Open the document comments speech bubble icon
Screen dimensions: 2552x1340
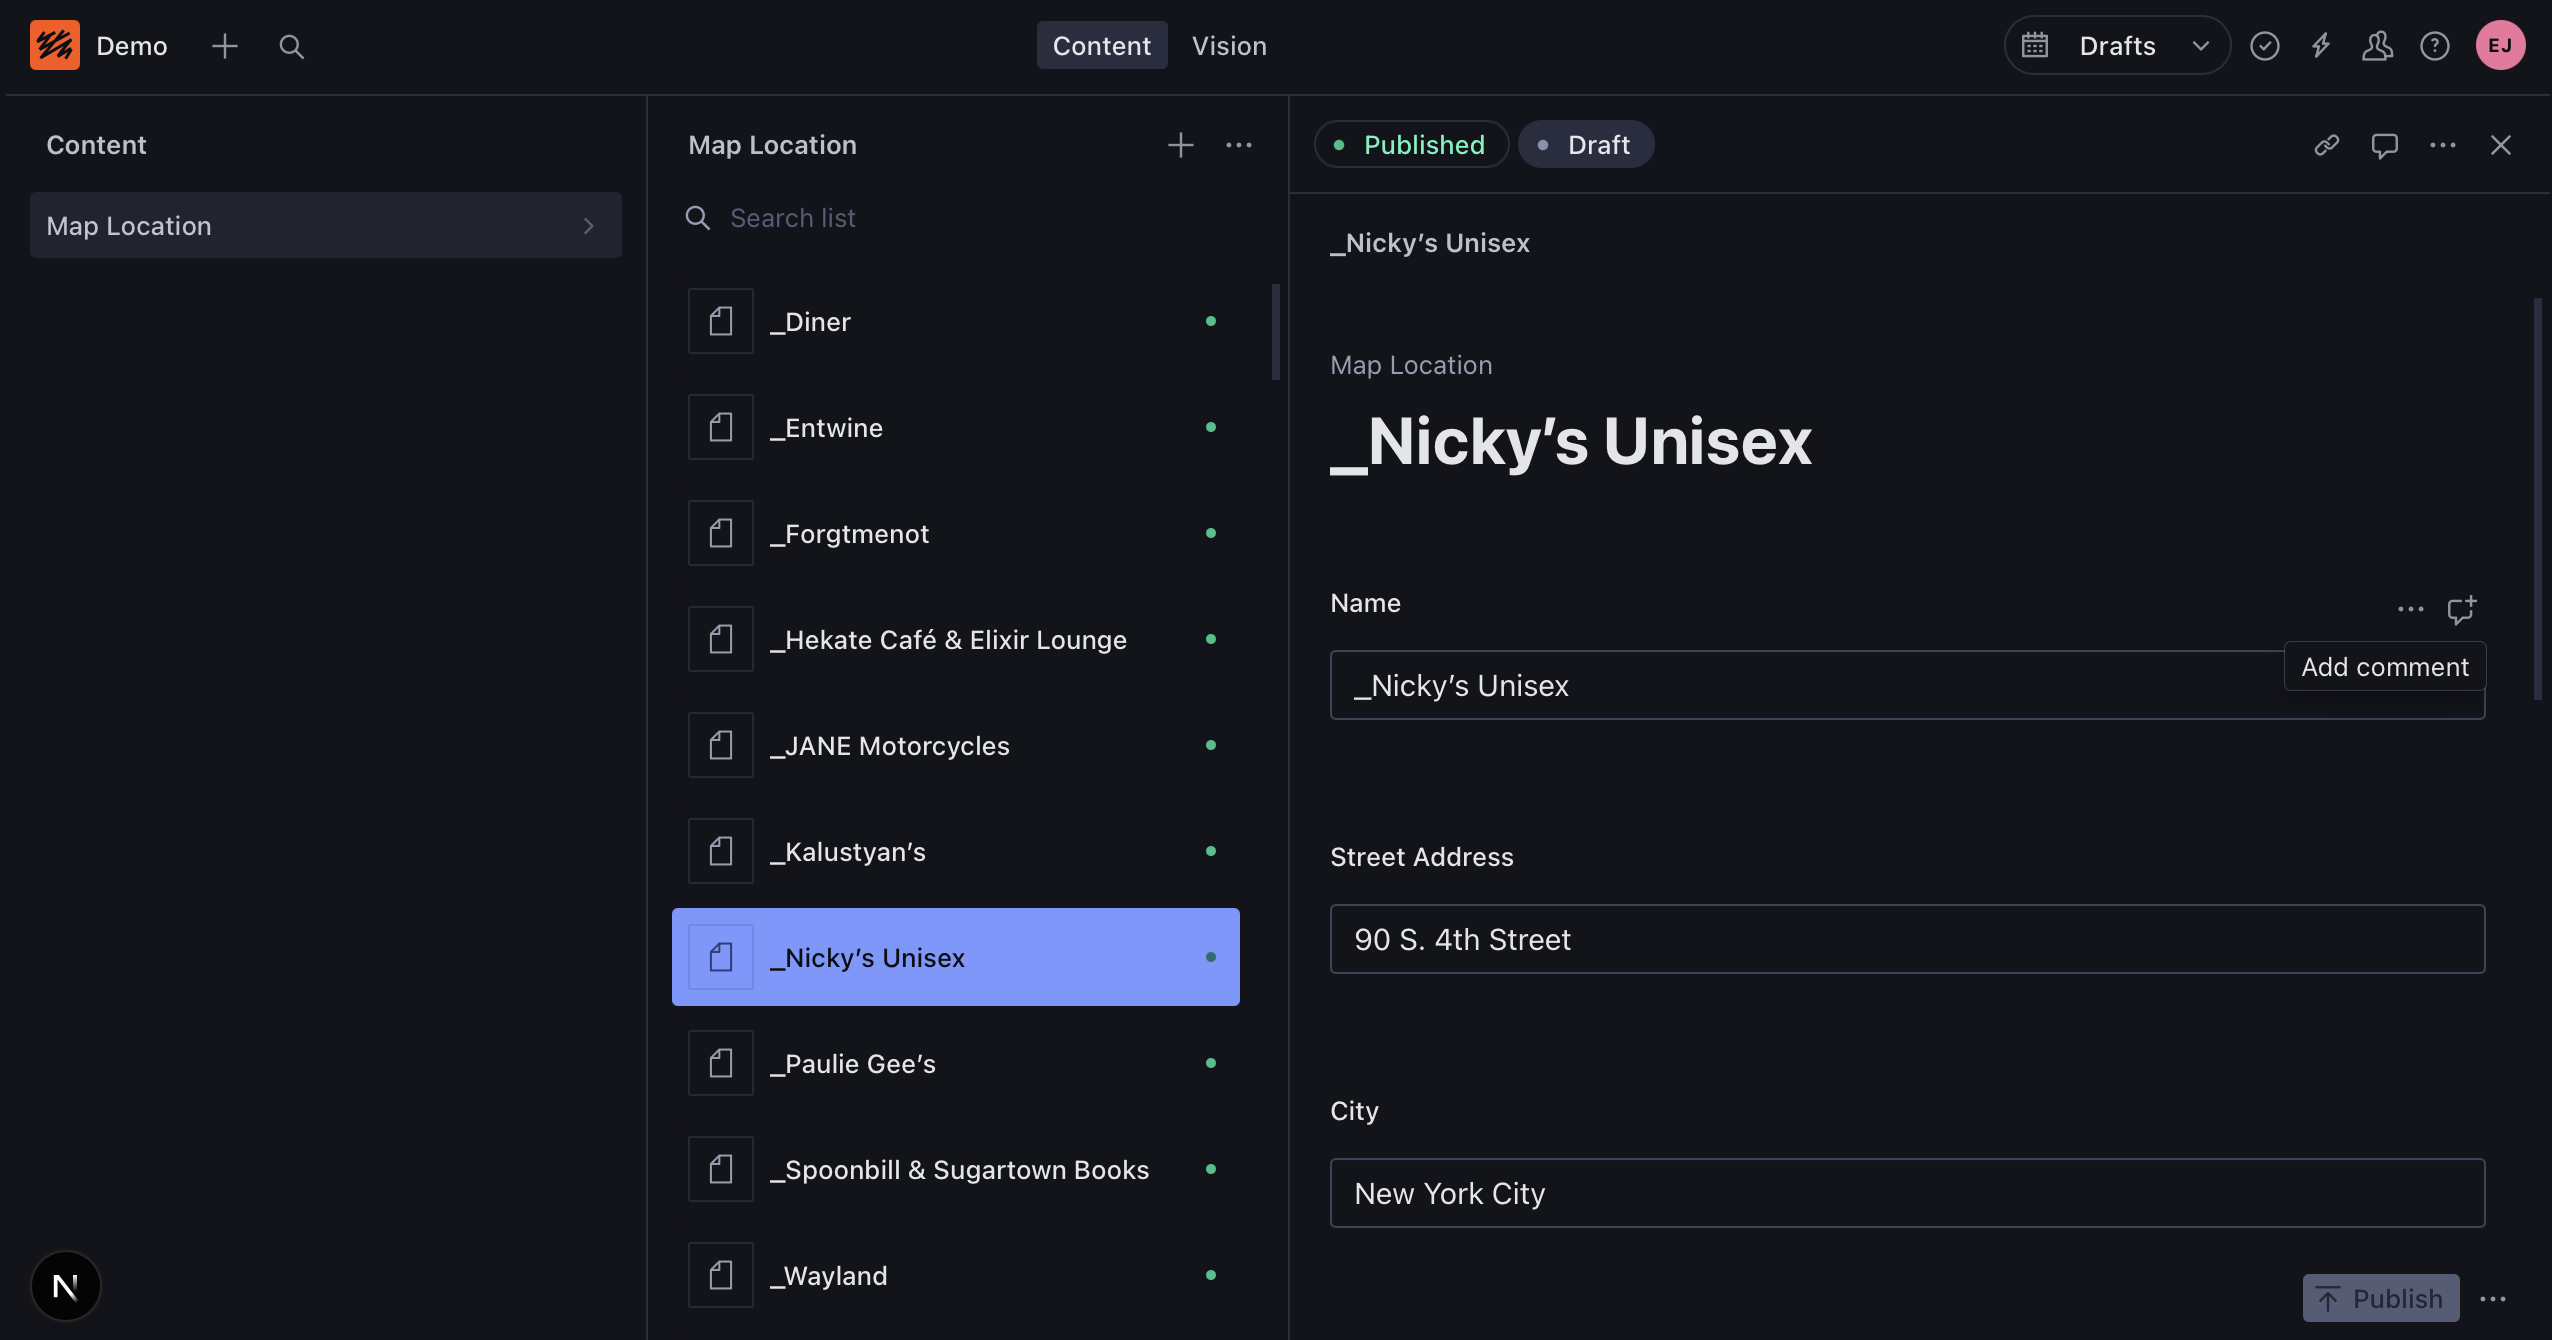pyautogui.click(x=2385, y=145)
